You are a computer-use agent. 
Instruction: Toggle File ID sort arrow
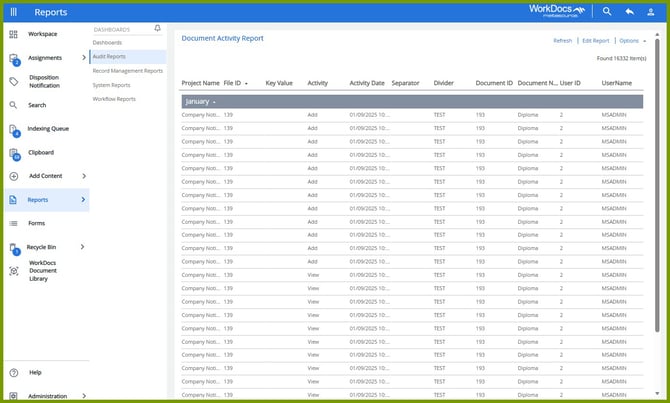(247, 83)
